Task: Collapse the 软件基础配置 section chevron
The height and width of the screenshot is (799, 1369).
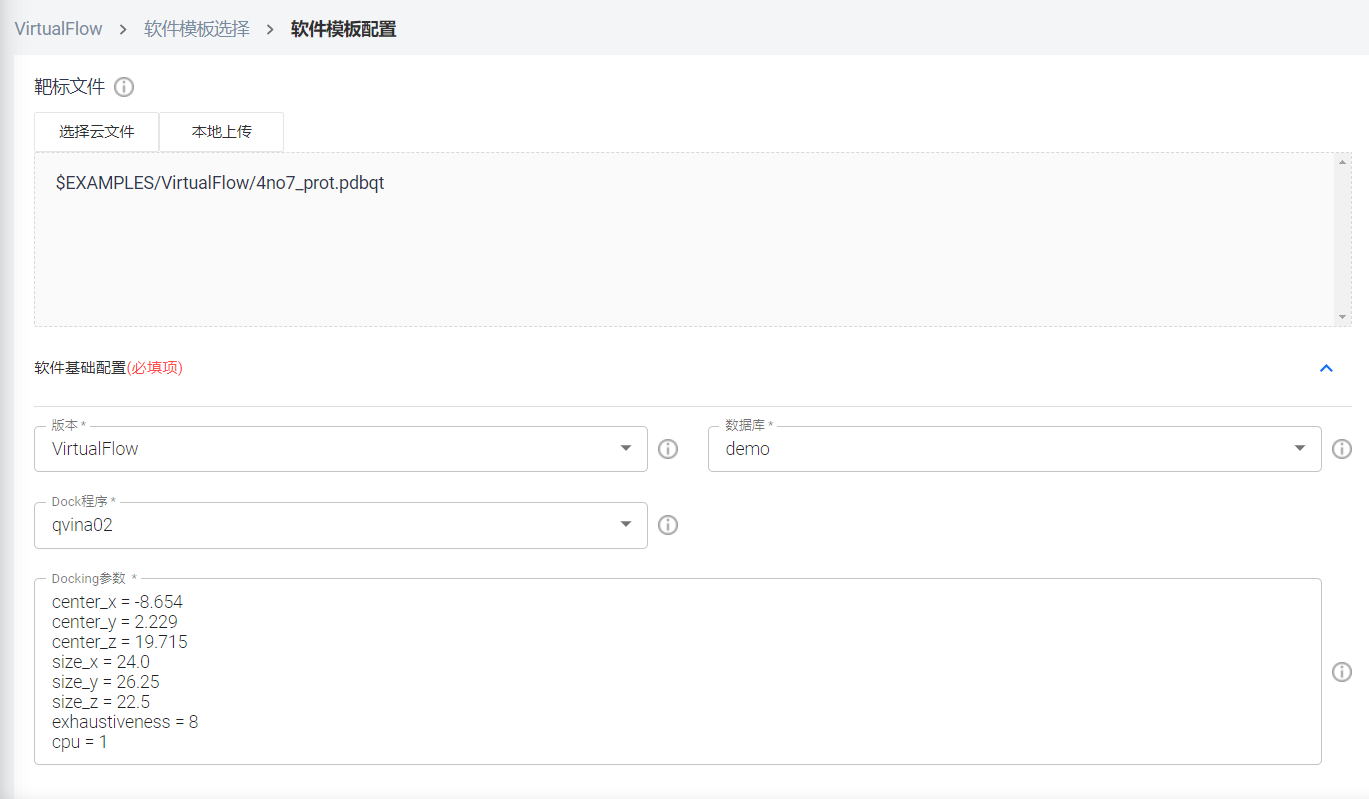Action: [x=1326, y=368]
